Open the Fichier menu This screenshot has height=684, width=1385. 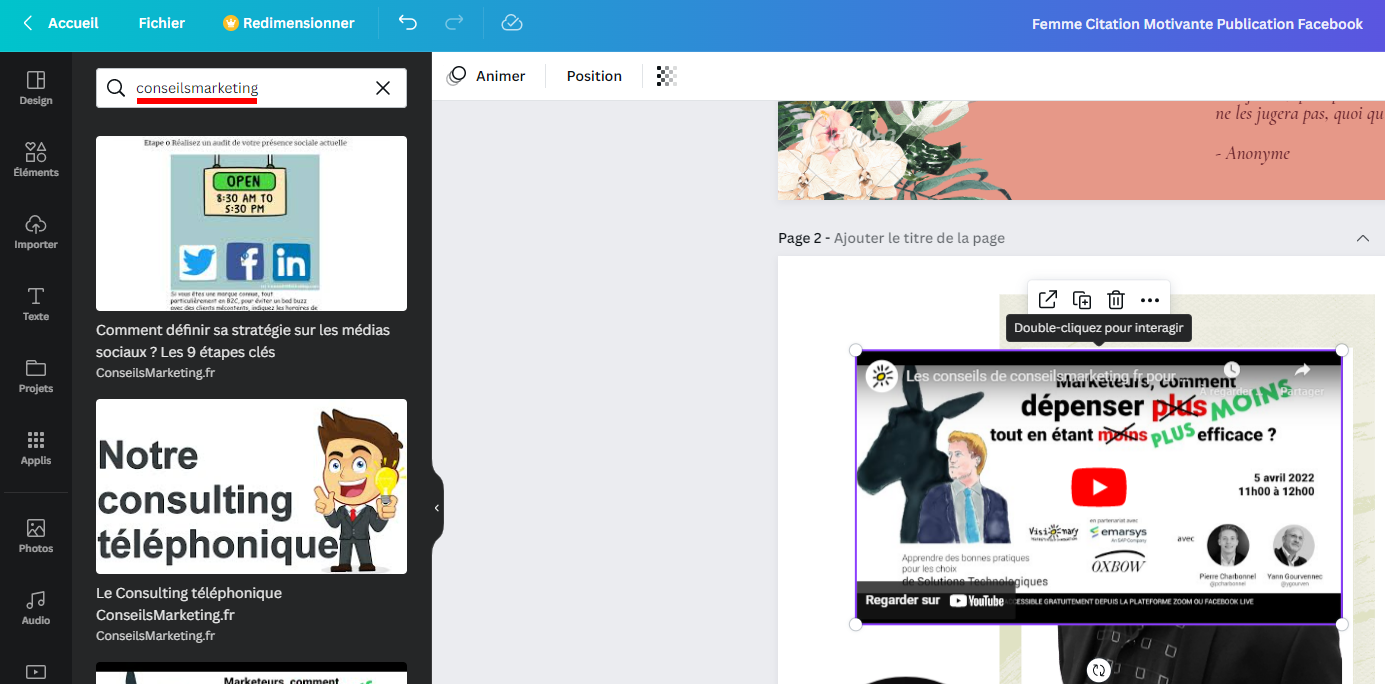tap(162, 23)
